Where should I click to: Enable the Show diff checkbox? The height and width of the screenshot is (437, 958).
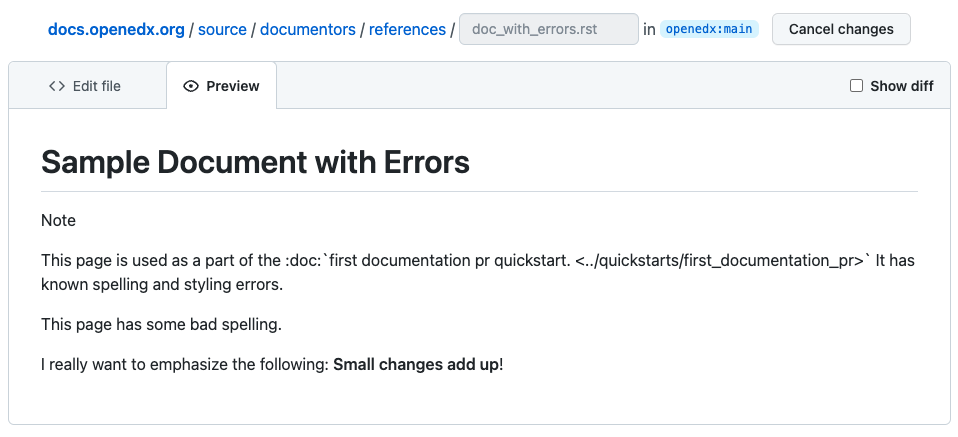(x=856, y=86)
